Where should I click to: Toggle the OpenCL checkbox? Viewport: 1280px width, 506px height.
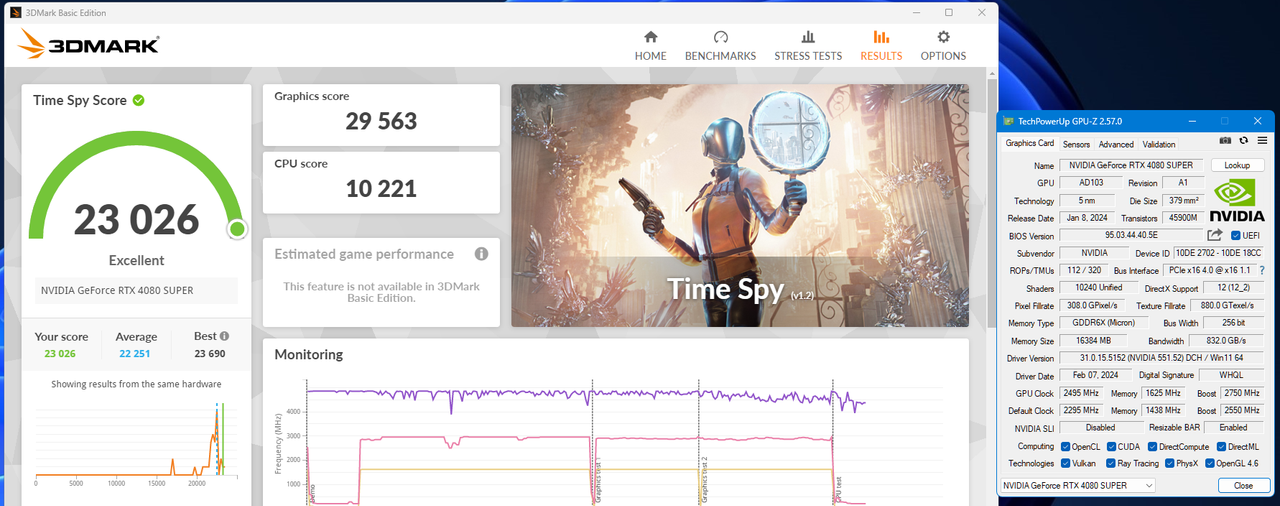1066,447
